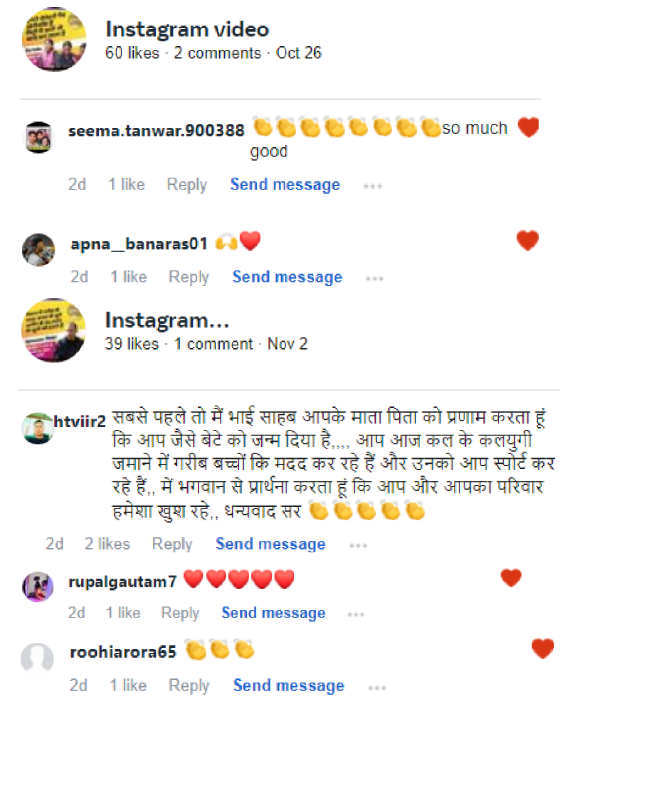Open the Nov 2 Instagram post thumbnail
652x808 pixels.
click(x=54, y=330)
